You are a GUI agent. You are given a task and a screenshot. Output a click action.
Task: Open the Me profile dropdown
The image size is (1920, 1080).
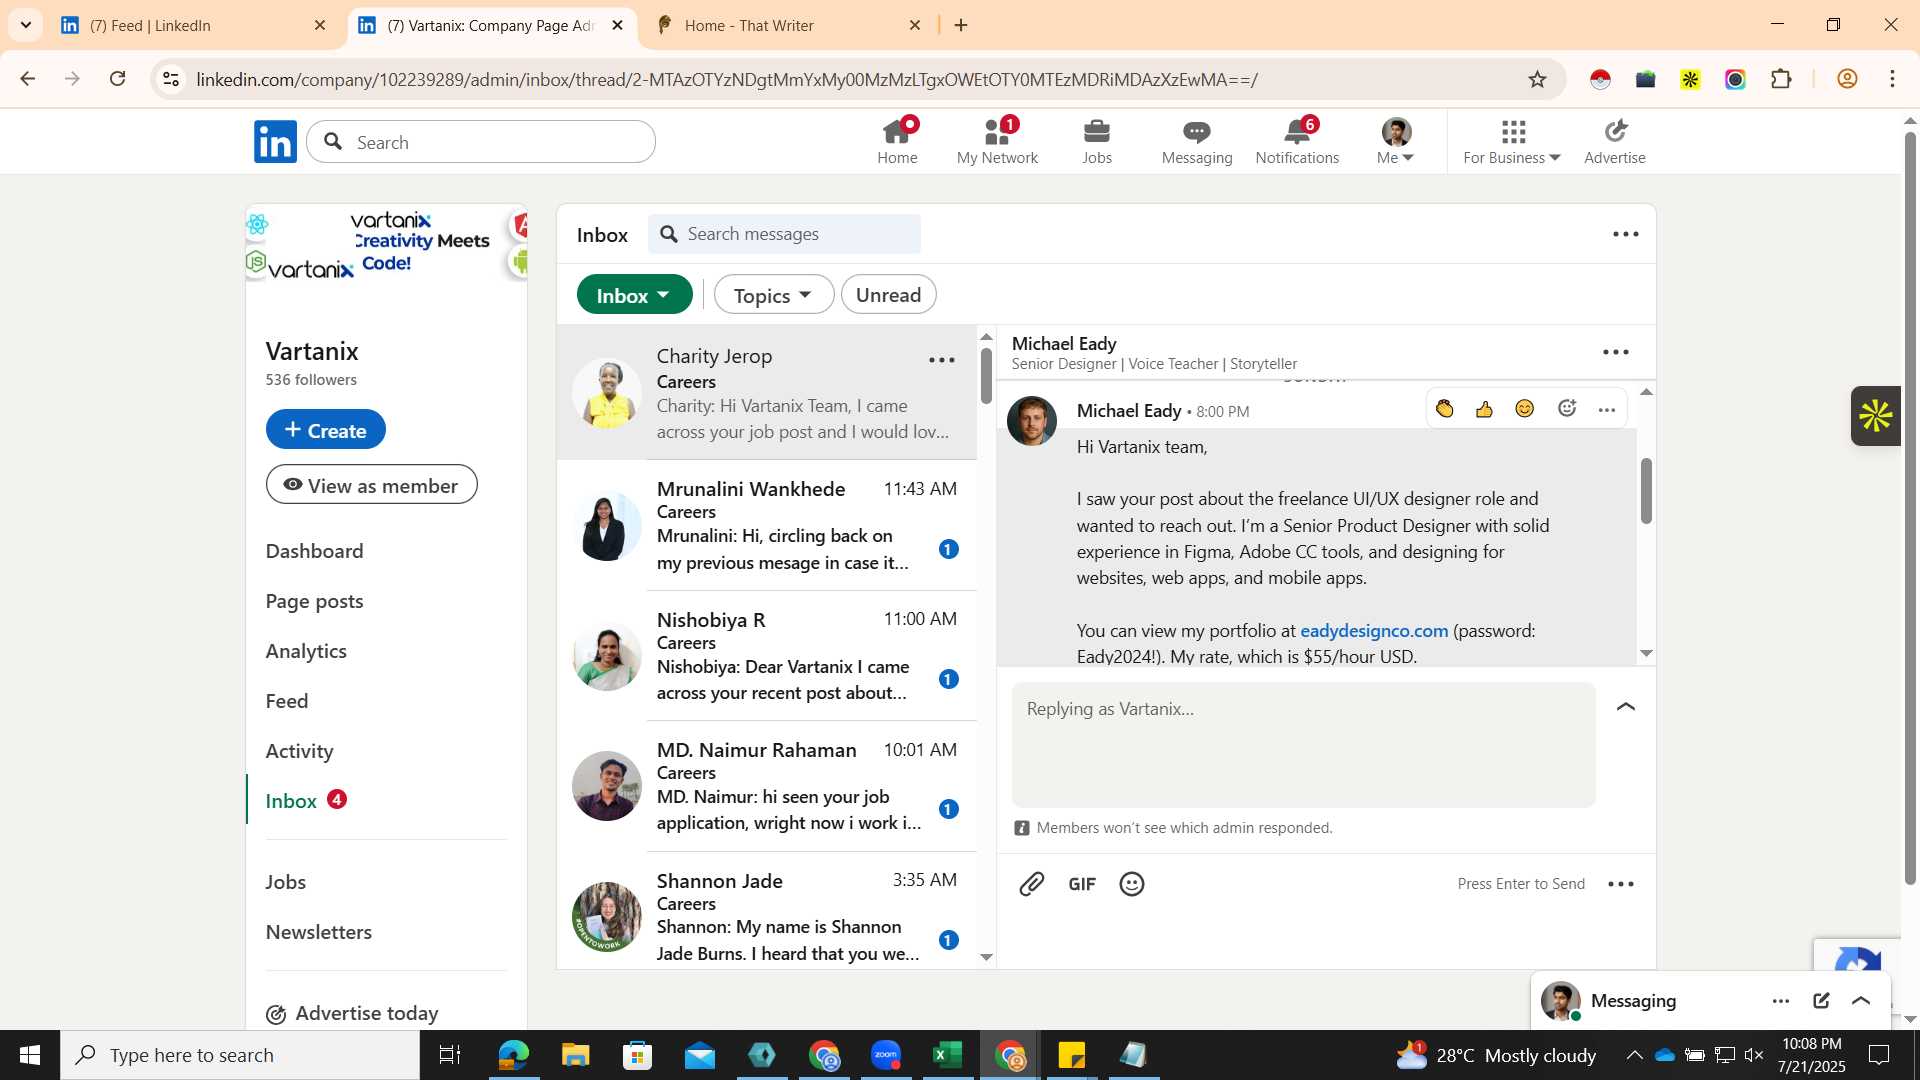tap(1396, 142)
